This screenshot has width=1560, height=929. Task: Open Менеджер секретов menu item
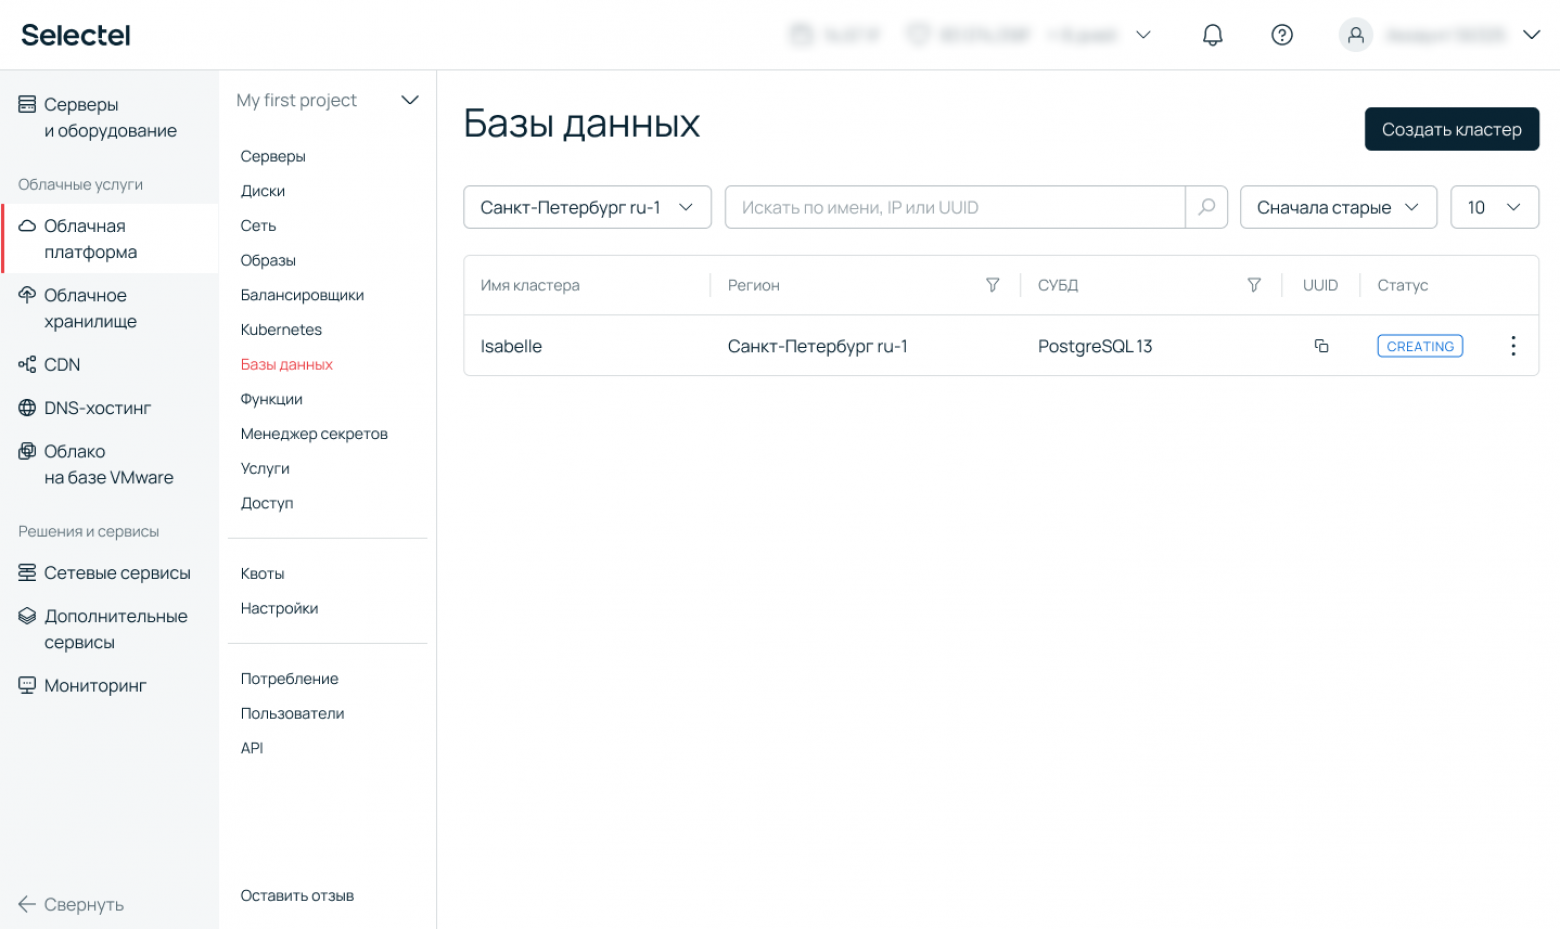tap(314, 433)
